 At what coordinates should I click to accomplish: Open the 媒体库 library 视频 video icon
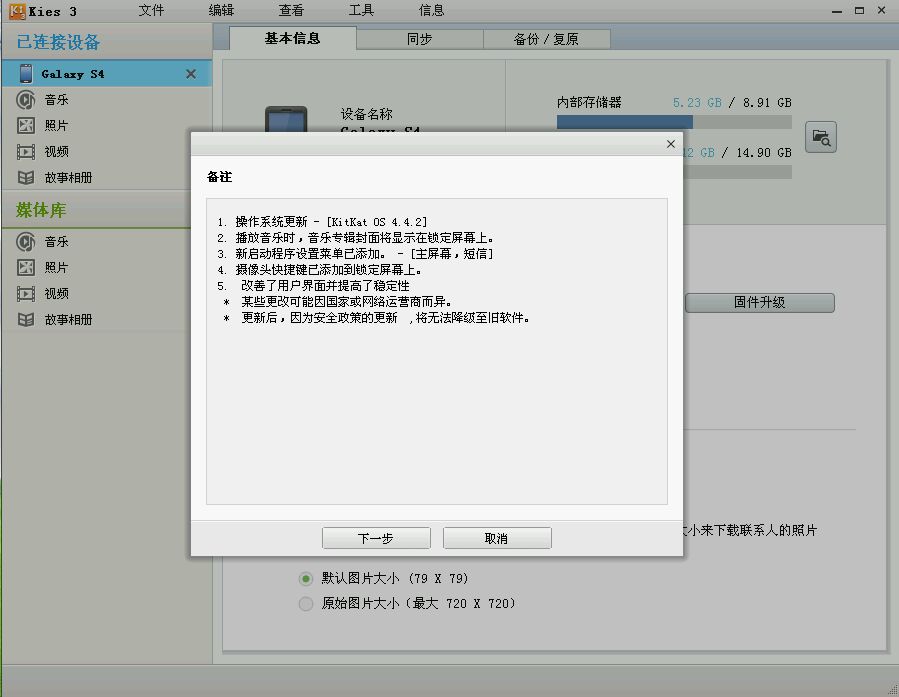(25, 294)
